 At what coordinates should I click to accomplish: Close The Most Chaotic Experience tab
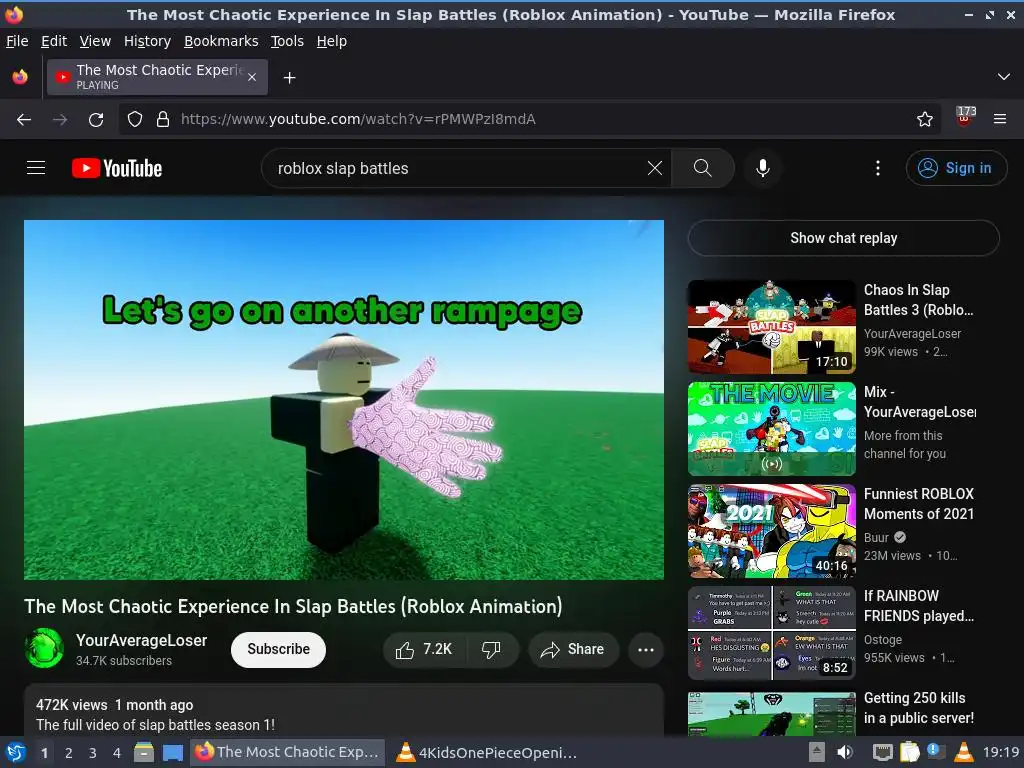click(252, 78)
